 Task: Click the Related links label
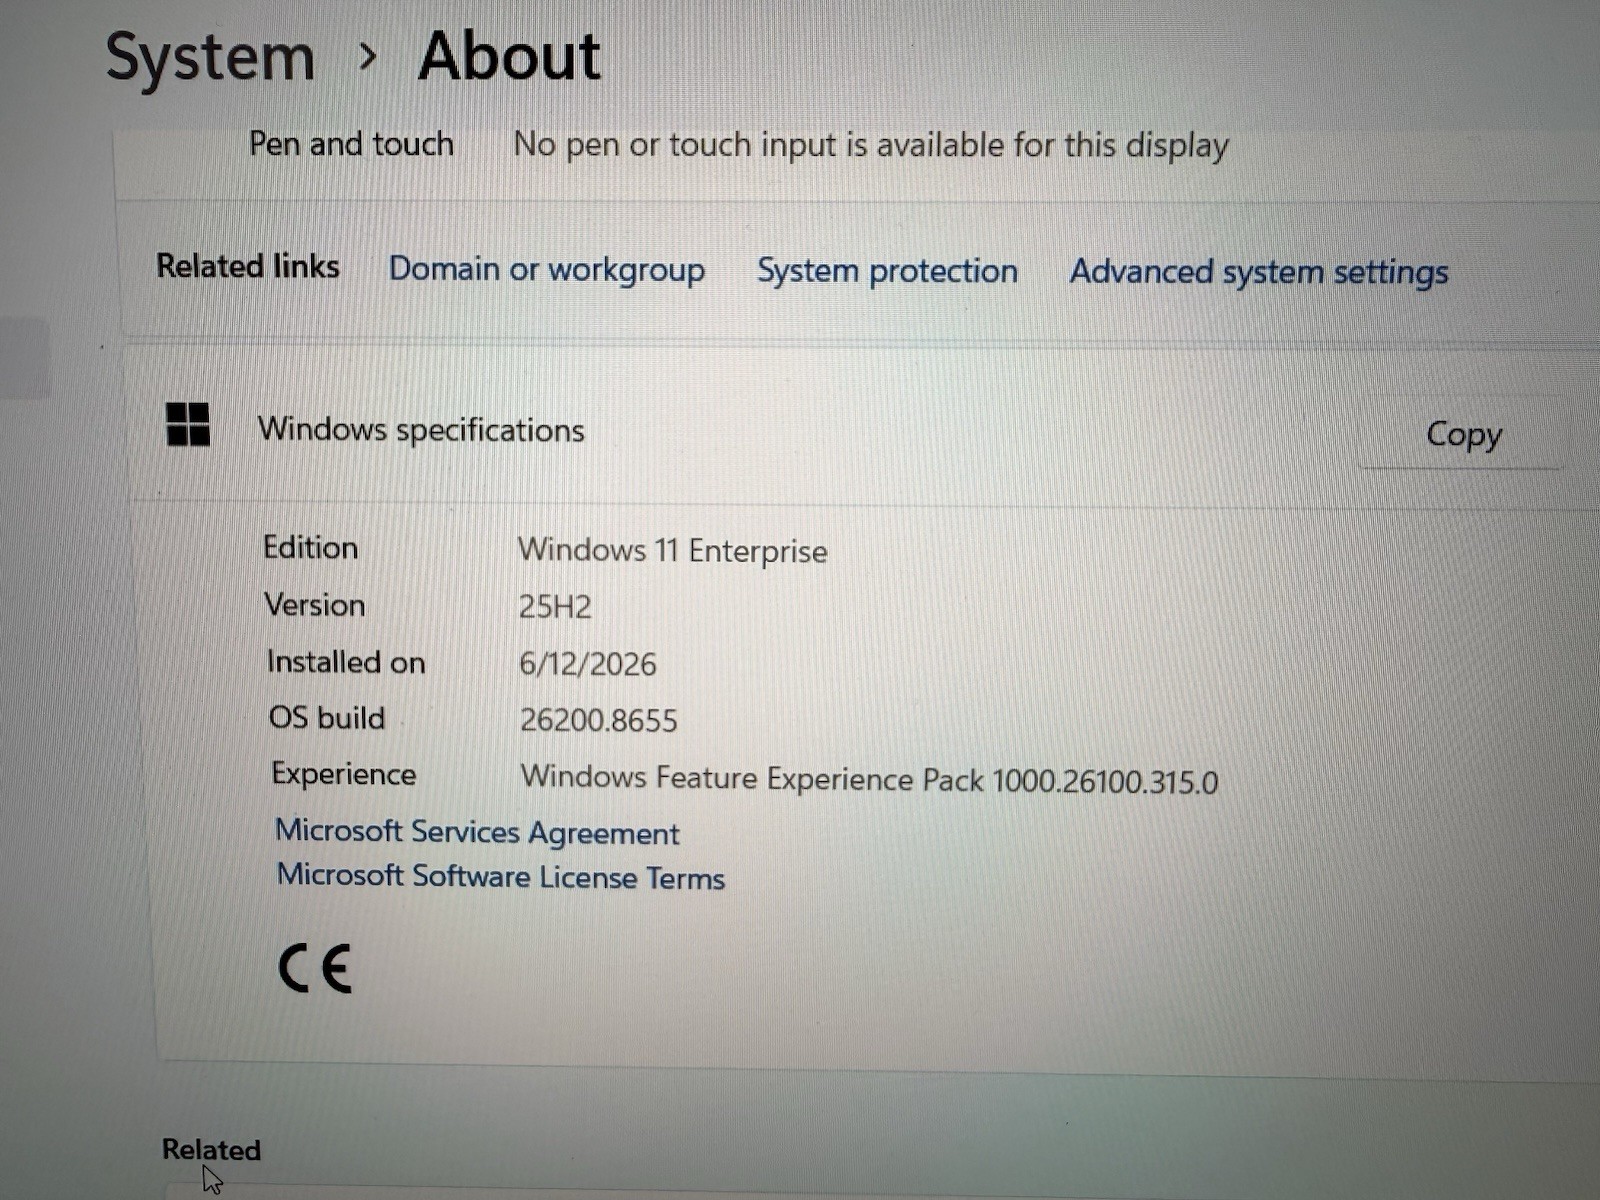pos(247,266)
